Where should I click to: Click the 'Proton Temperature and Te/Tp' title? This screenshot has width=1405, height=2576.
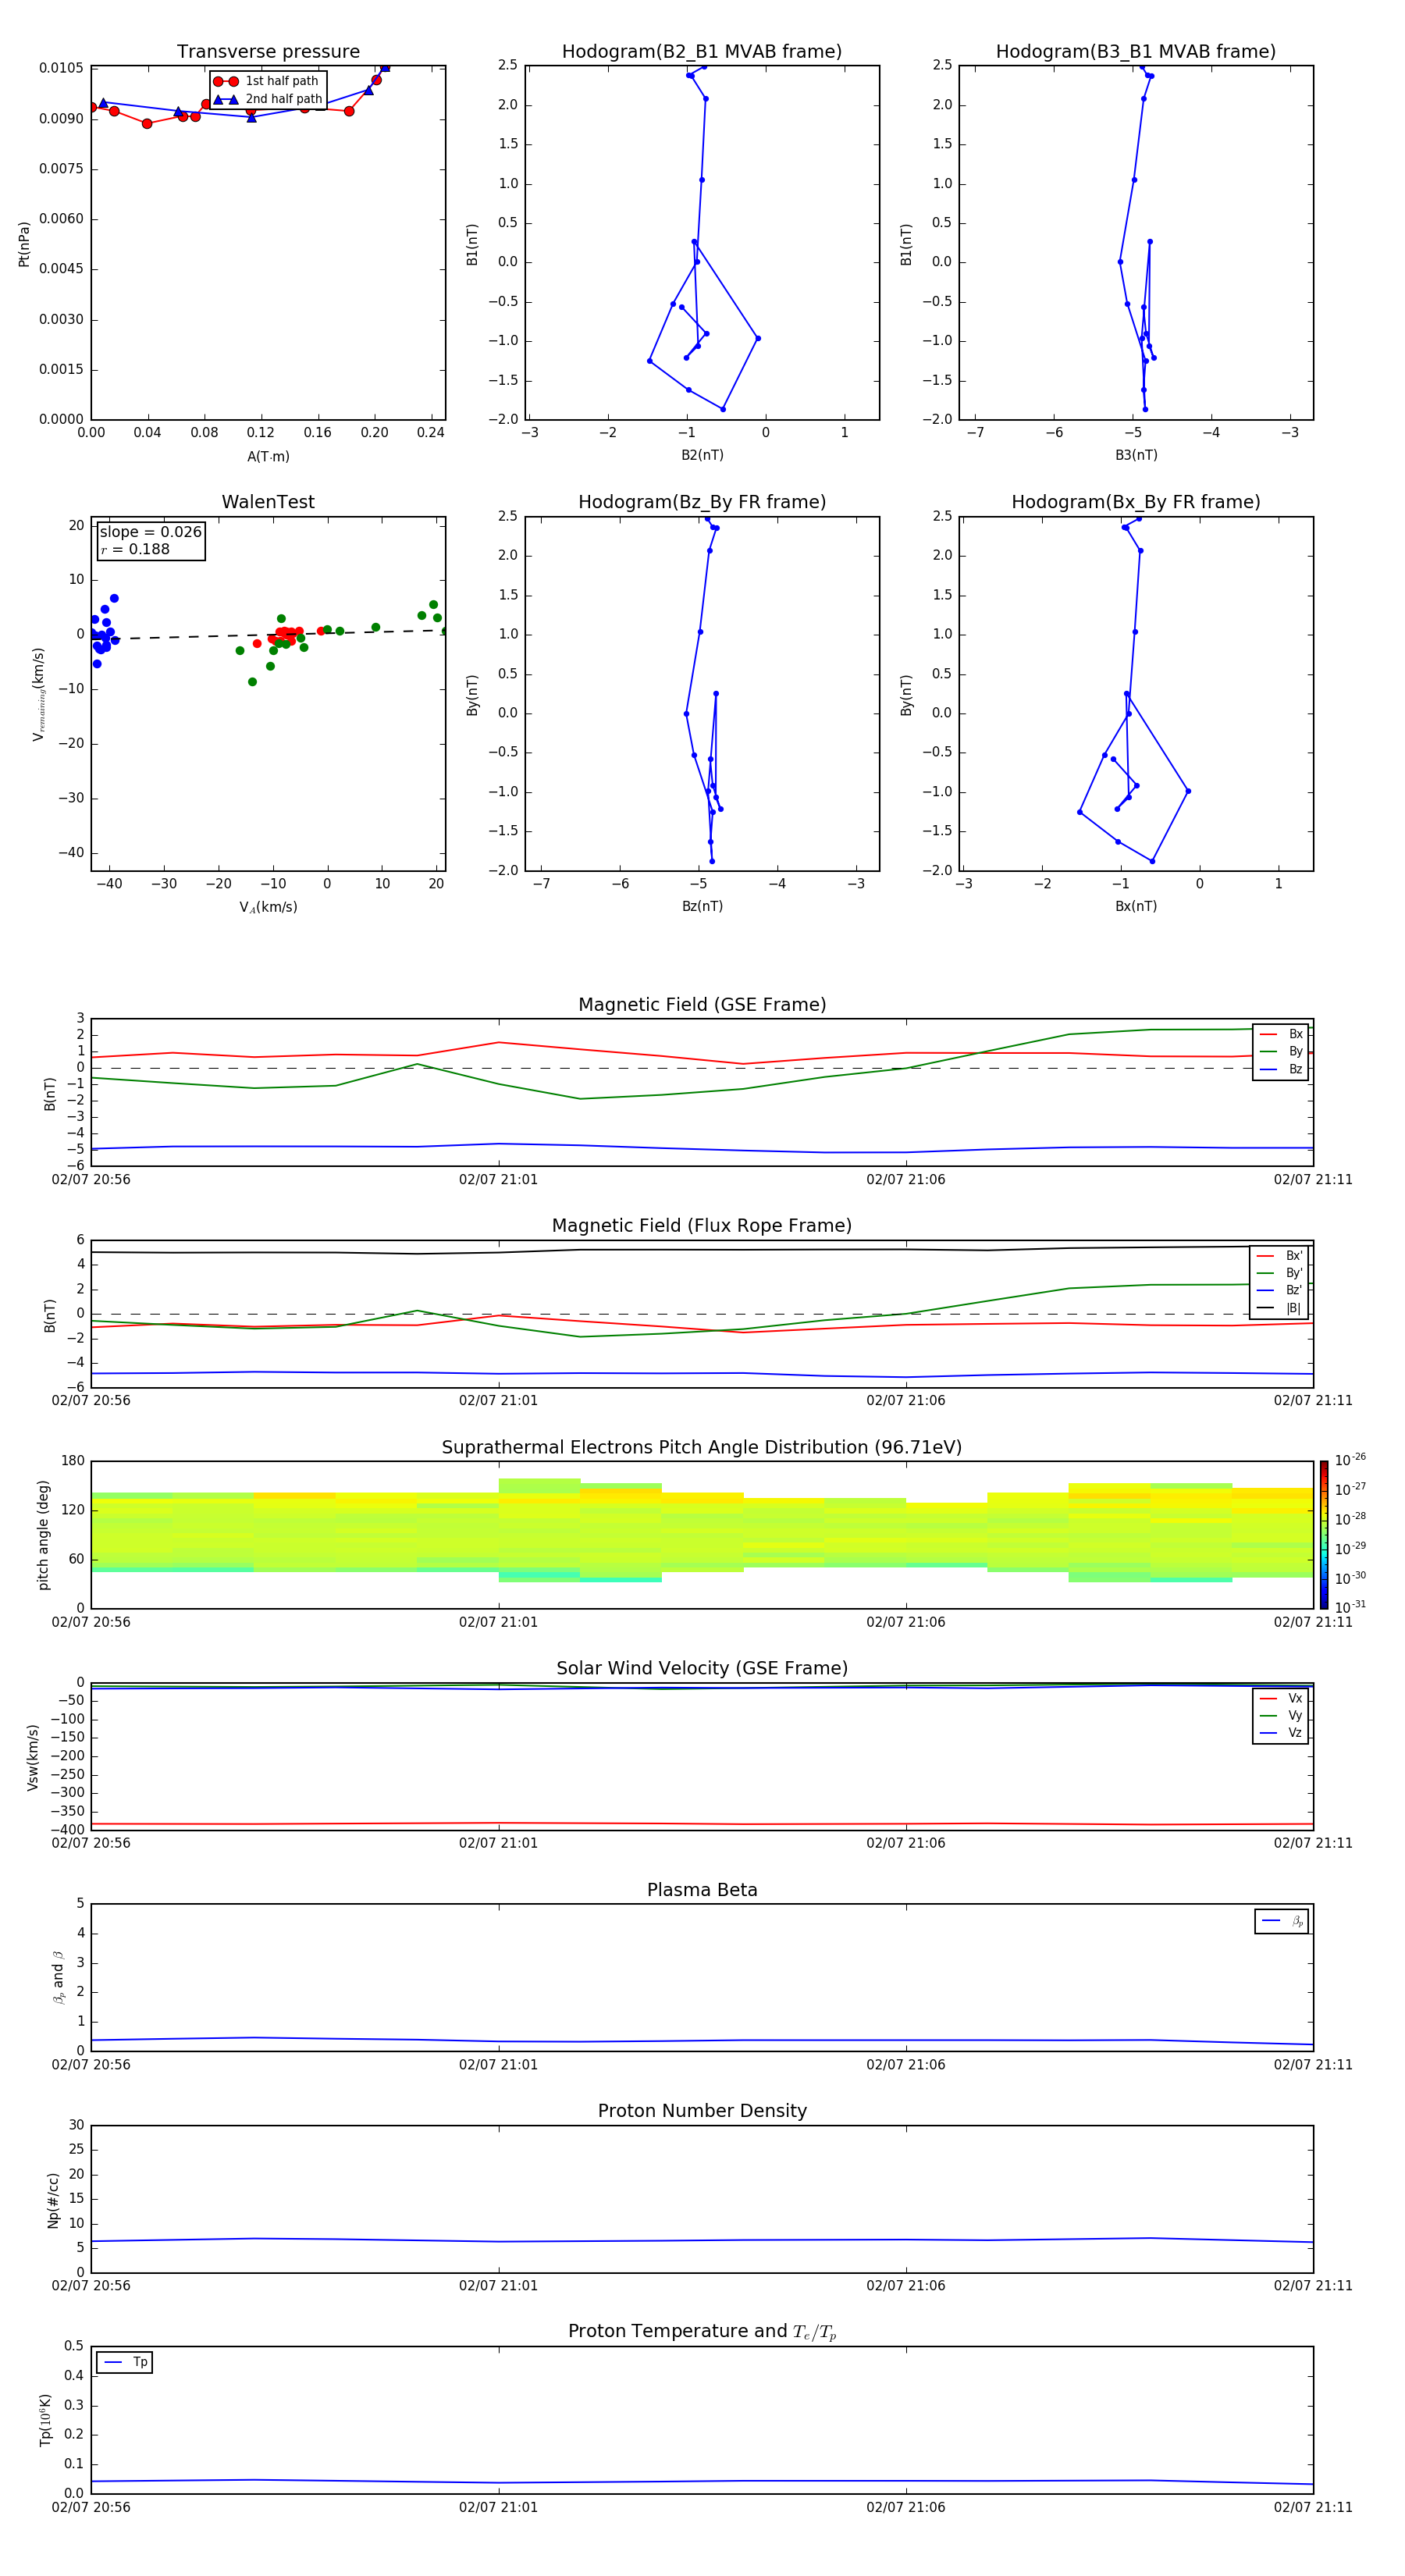click(x=702, y=2332)
